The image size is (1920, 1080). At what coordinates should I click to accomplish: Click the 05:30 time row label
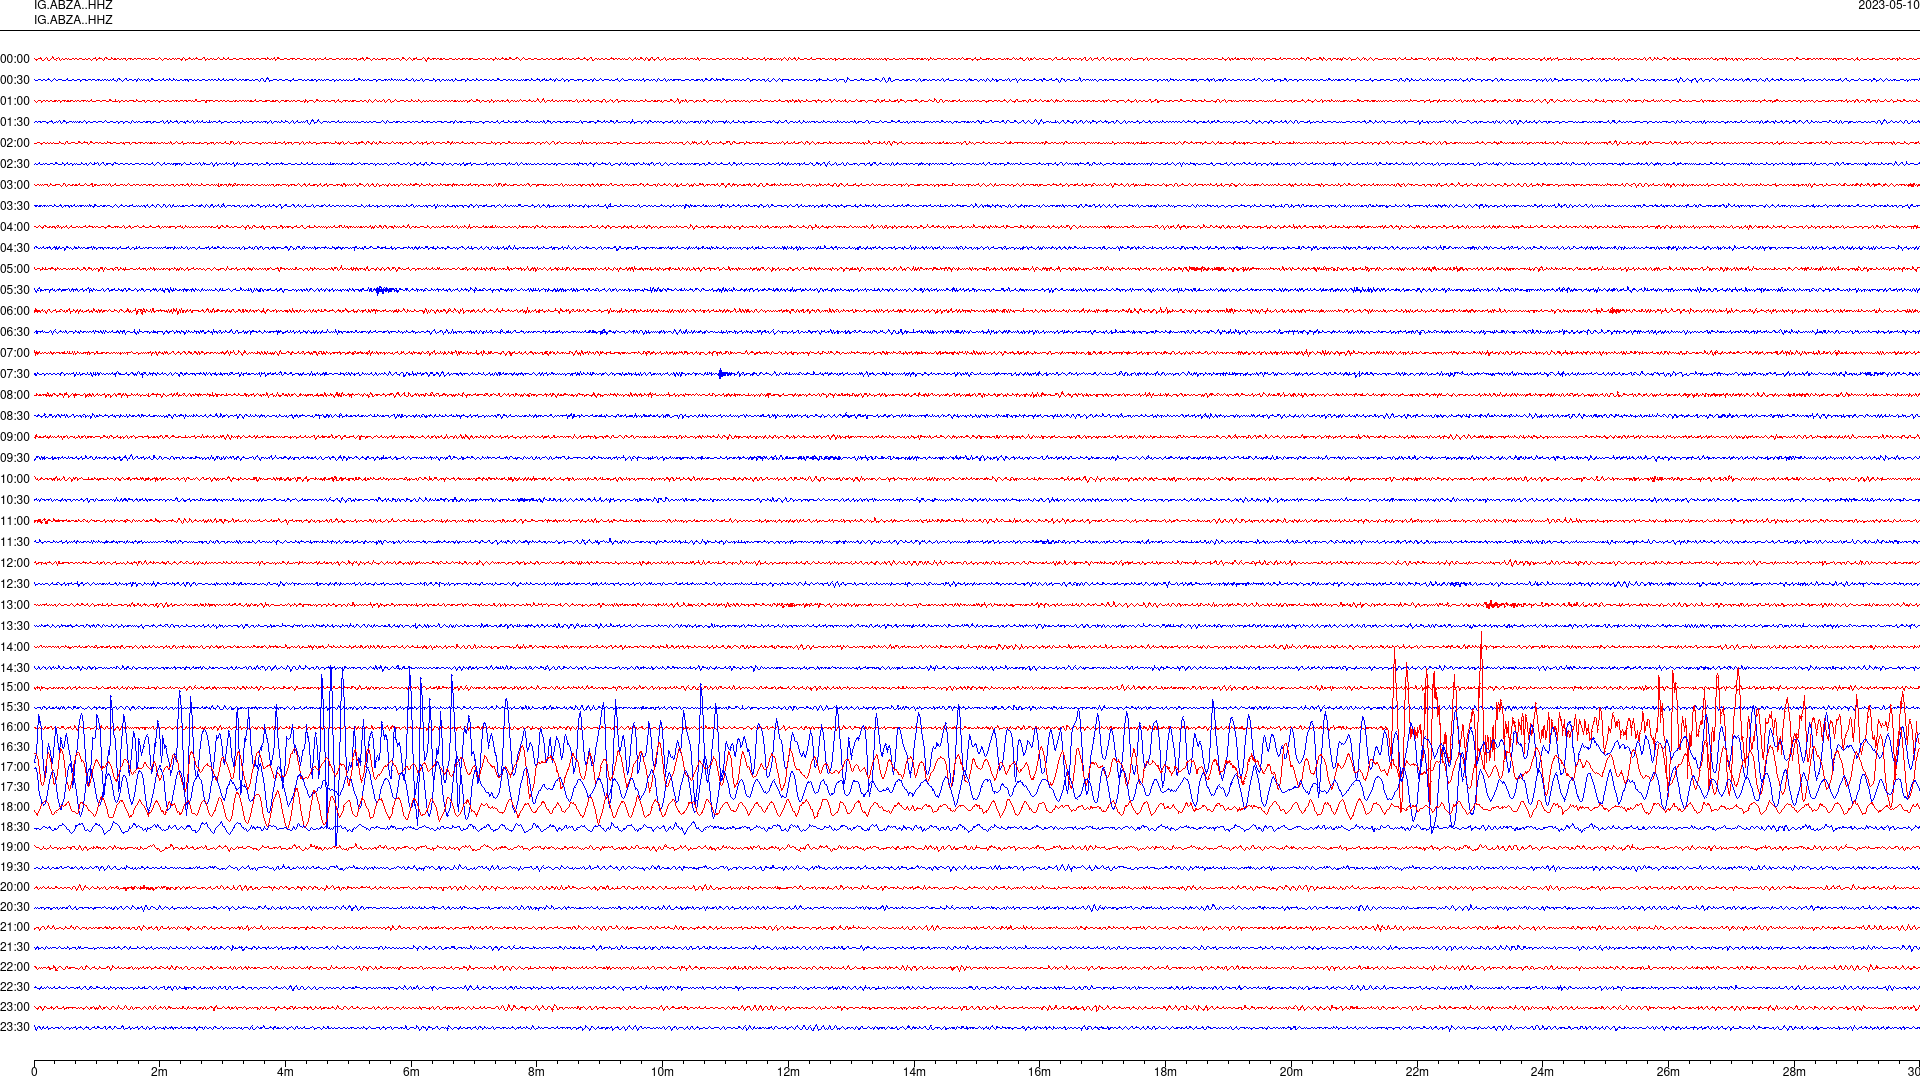pos(15,290)
